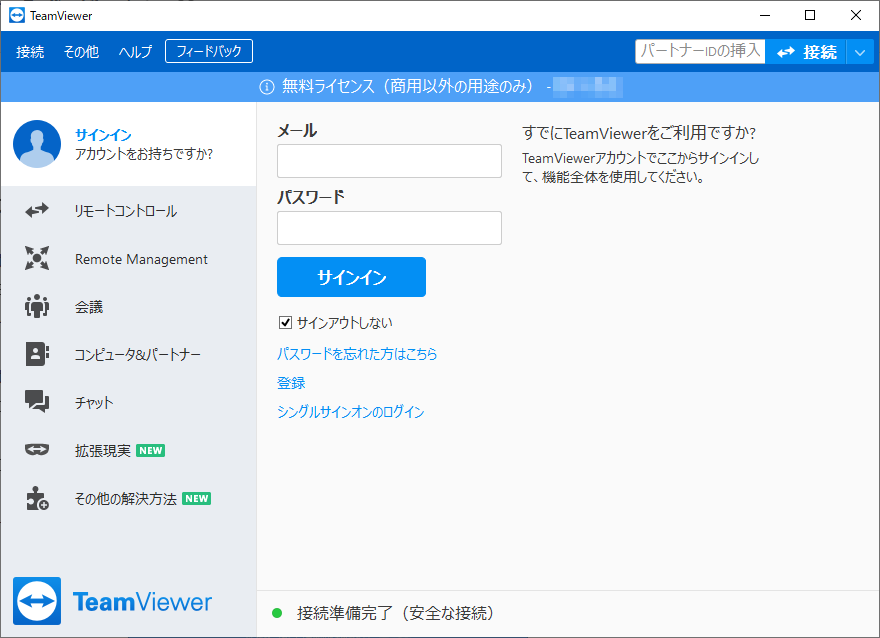
Task: Click the NEW badge beside 拡張現実
Action: coord(150,451)
